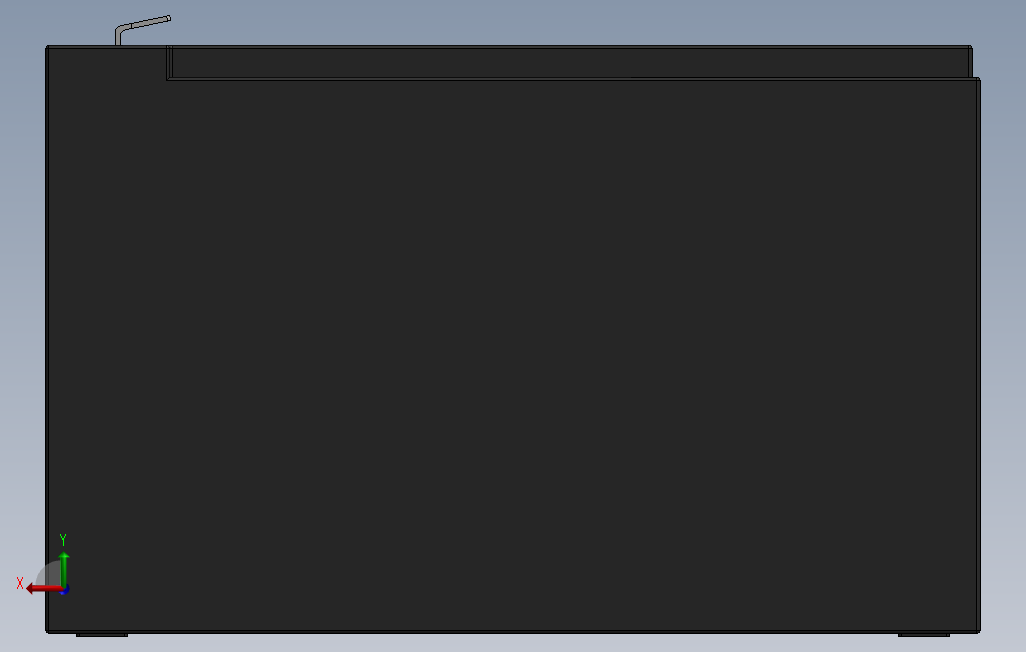1026x652 pixels.
Task: Select the horizontal lid seam line
Action: pyautogui.click(x=573, y=79)
